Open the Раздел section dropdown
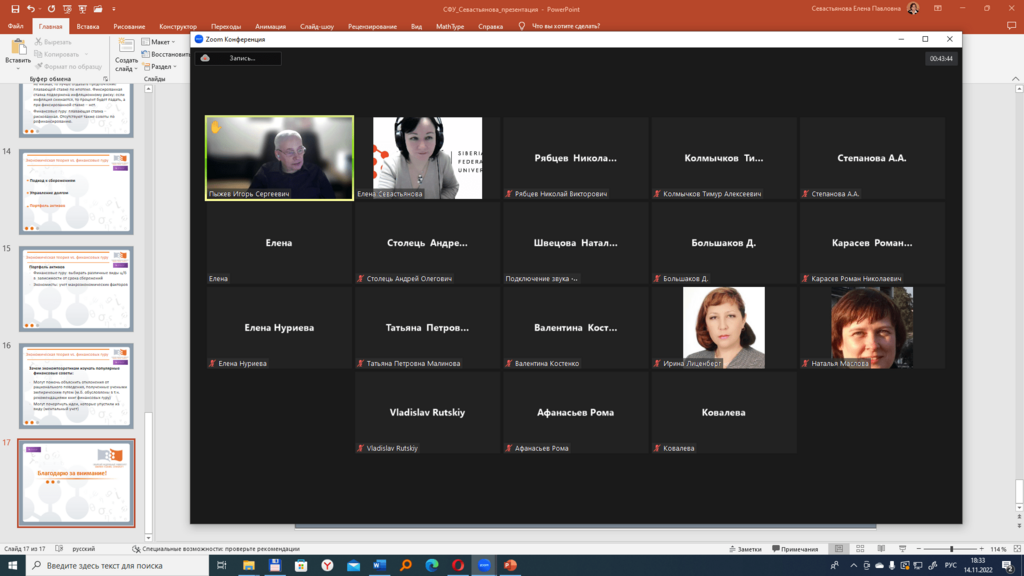Viewport: 1024px width, 576px height. (x=159, y=67)
